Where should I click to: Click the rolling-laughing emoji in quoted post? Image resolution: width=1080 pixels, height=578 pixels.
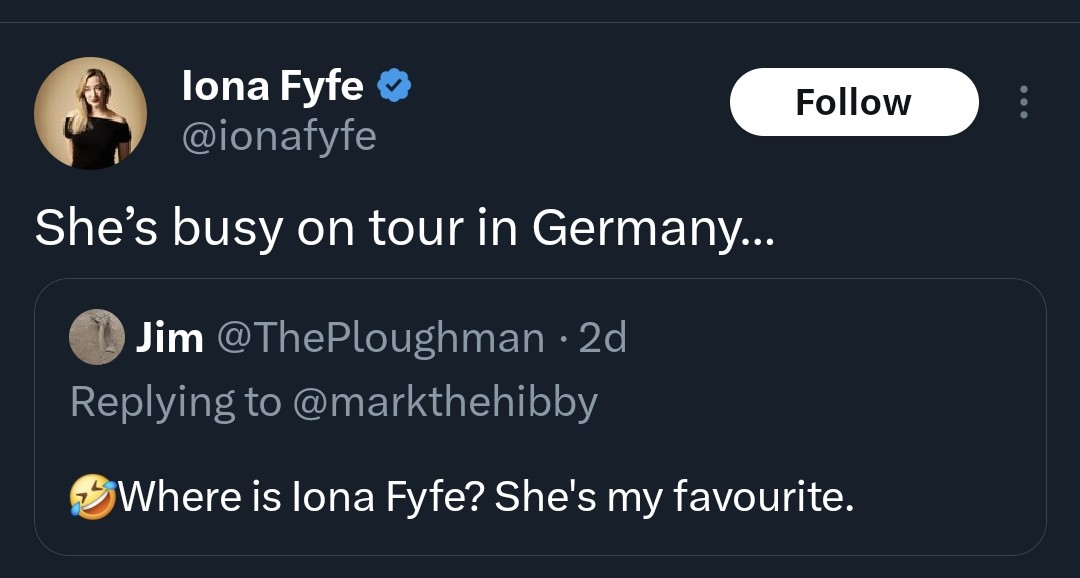(93, 496)
